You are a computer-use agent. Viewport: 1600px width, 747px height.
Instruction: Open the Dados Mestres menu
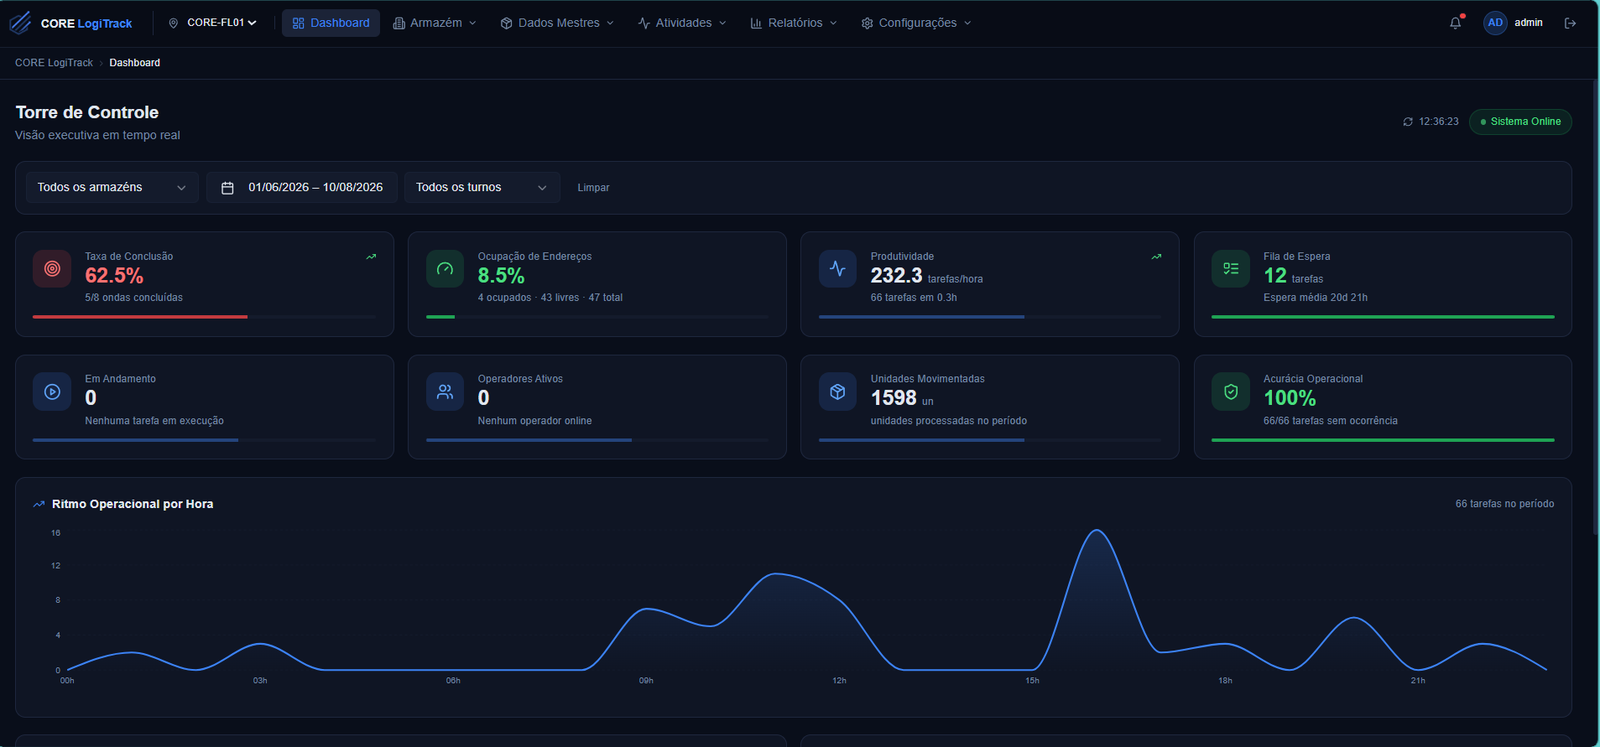click(x=557, y=23)
